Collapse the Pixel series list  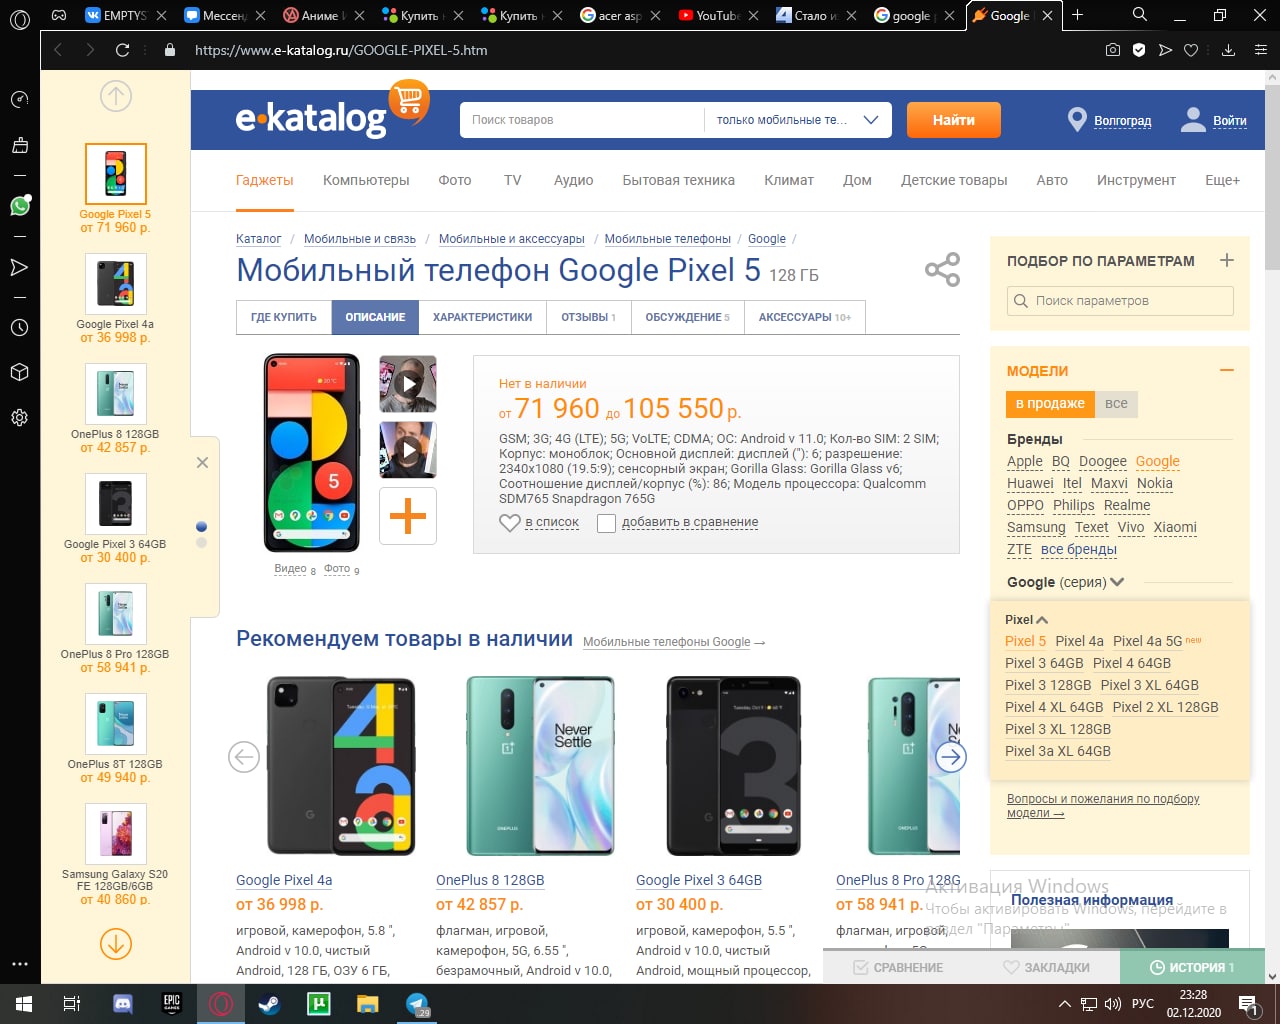click(1042, 620)
